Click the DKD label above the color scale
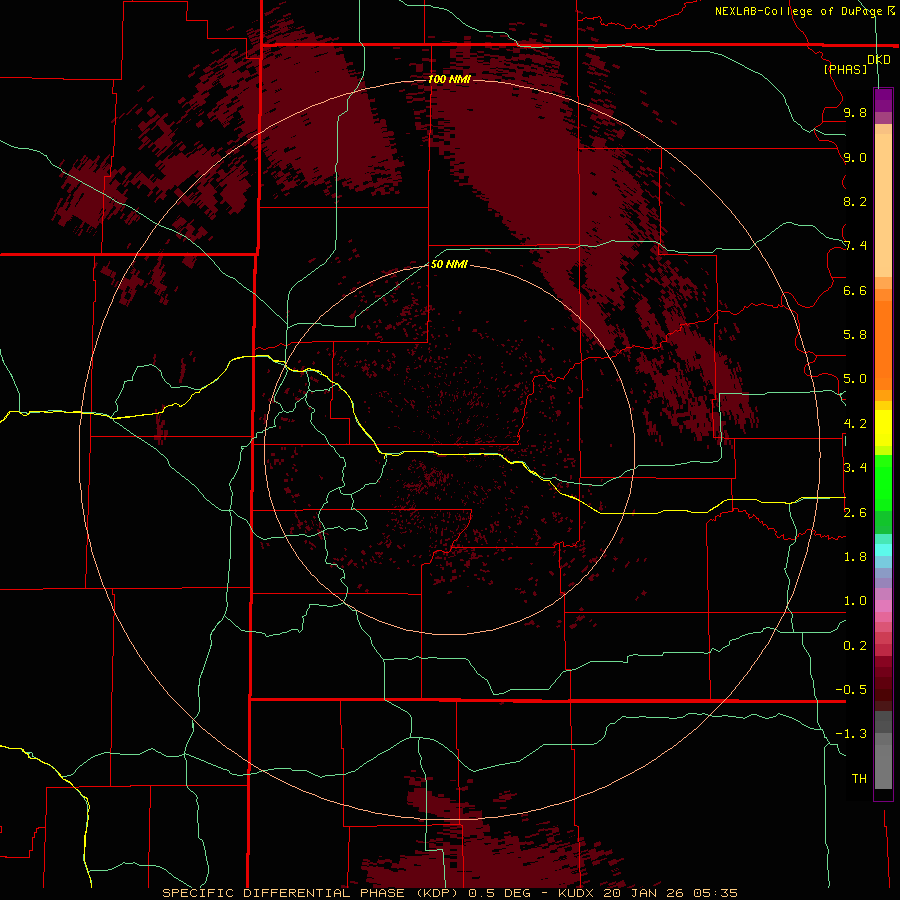900x900 pixels. tap(878, 60)
